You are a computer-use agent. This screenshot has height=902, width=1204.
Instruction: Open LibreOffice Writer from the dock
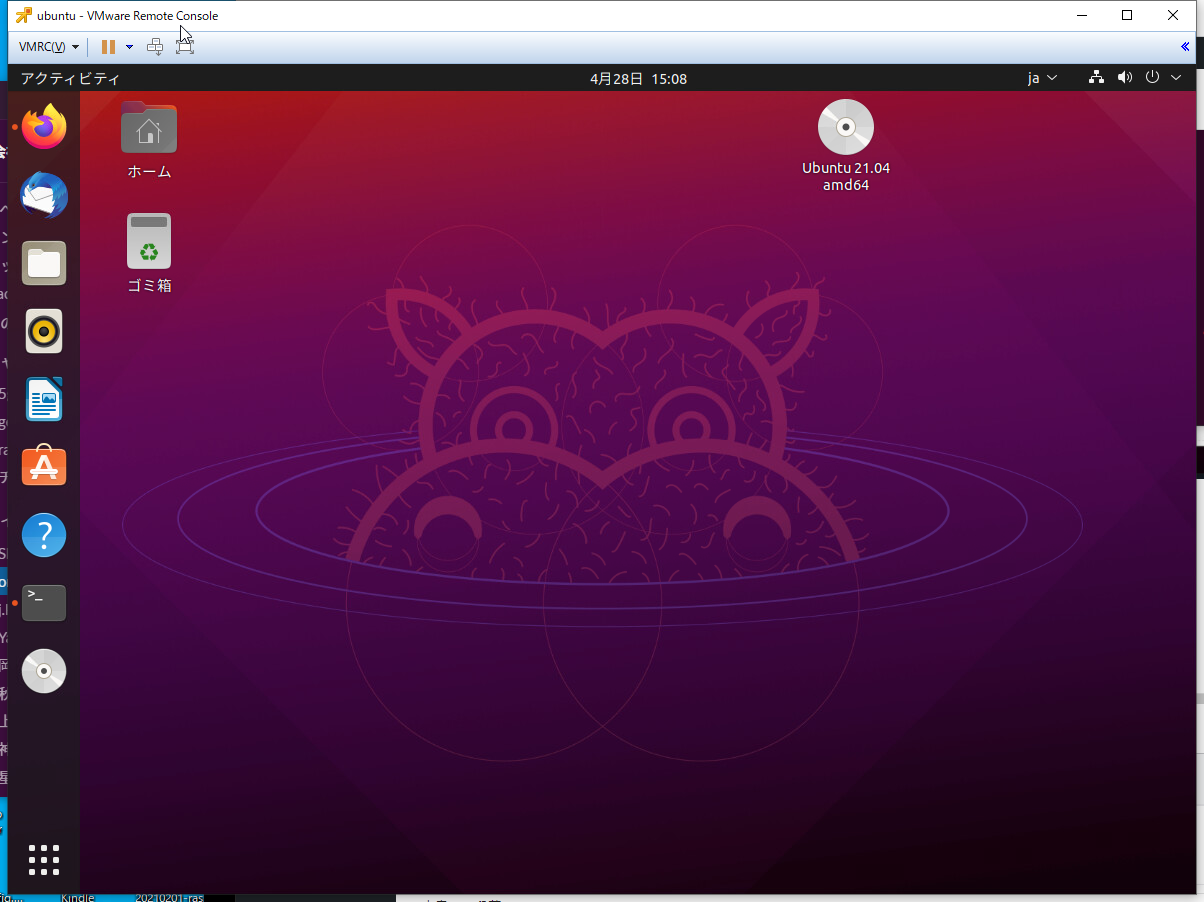[x=44, y=399]
